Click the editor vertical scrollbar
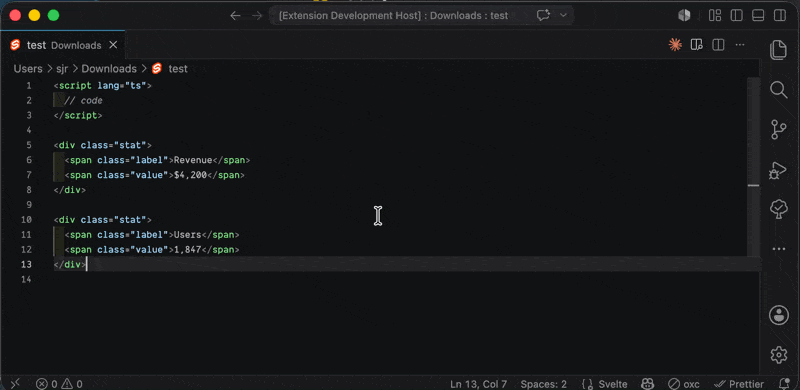This screenshot has height=390, width=800. [754, 166]
